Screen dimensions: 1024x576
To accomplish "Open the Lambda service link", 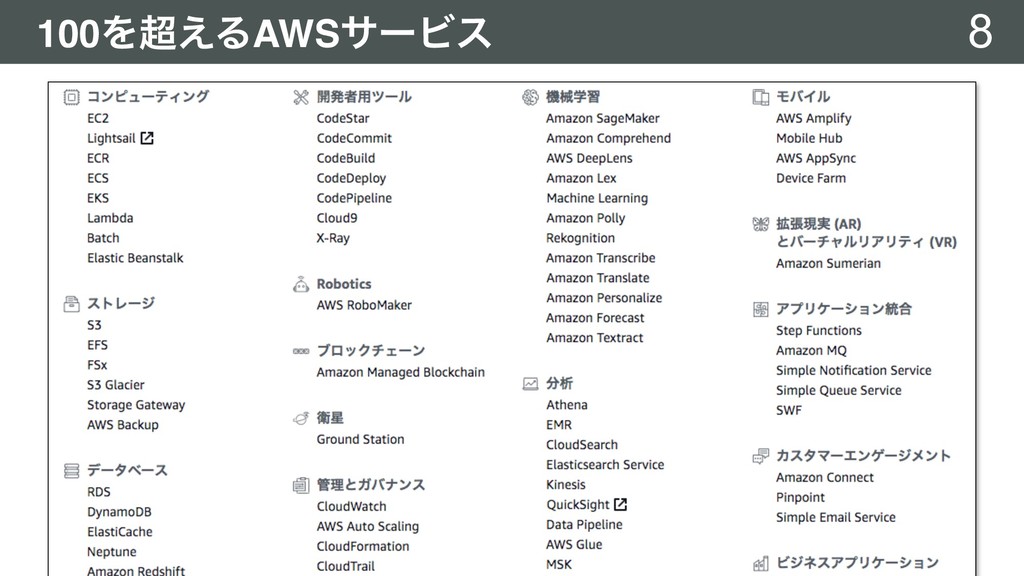I will pos(110,218).
